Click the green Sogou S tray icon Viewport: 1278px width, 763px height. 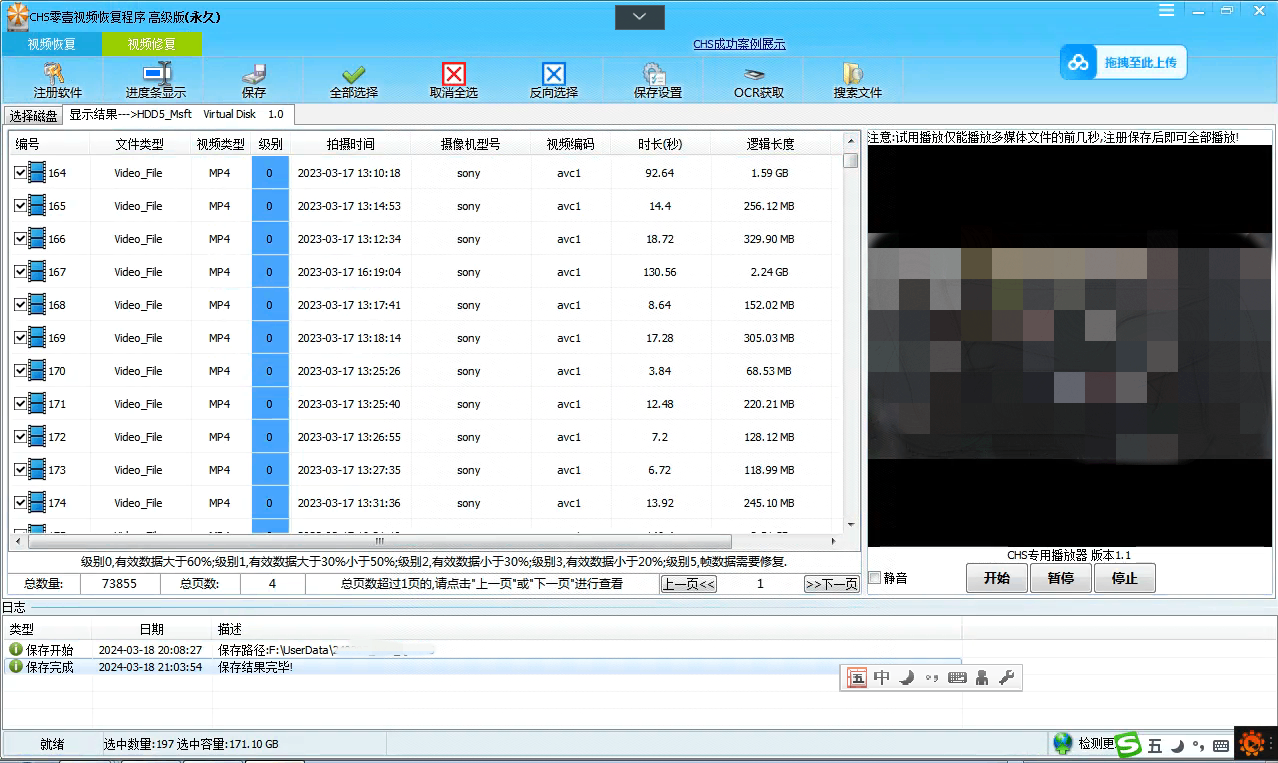1129,744
